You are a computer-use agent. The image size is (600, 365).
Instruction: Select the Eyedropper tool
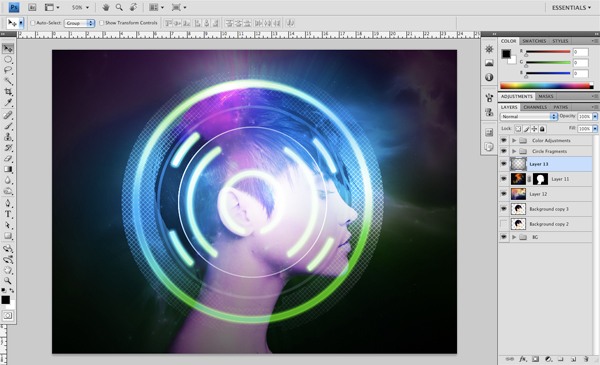tap(8, 103)
